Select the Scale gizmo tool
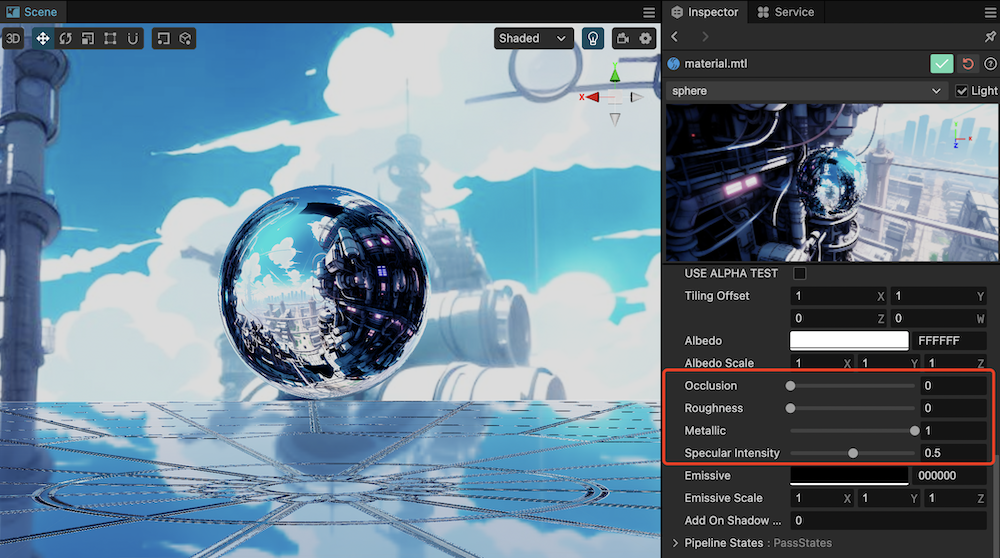The width and height of the screenshot is (1000, 558). (87, 38)
